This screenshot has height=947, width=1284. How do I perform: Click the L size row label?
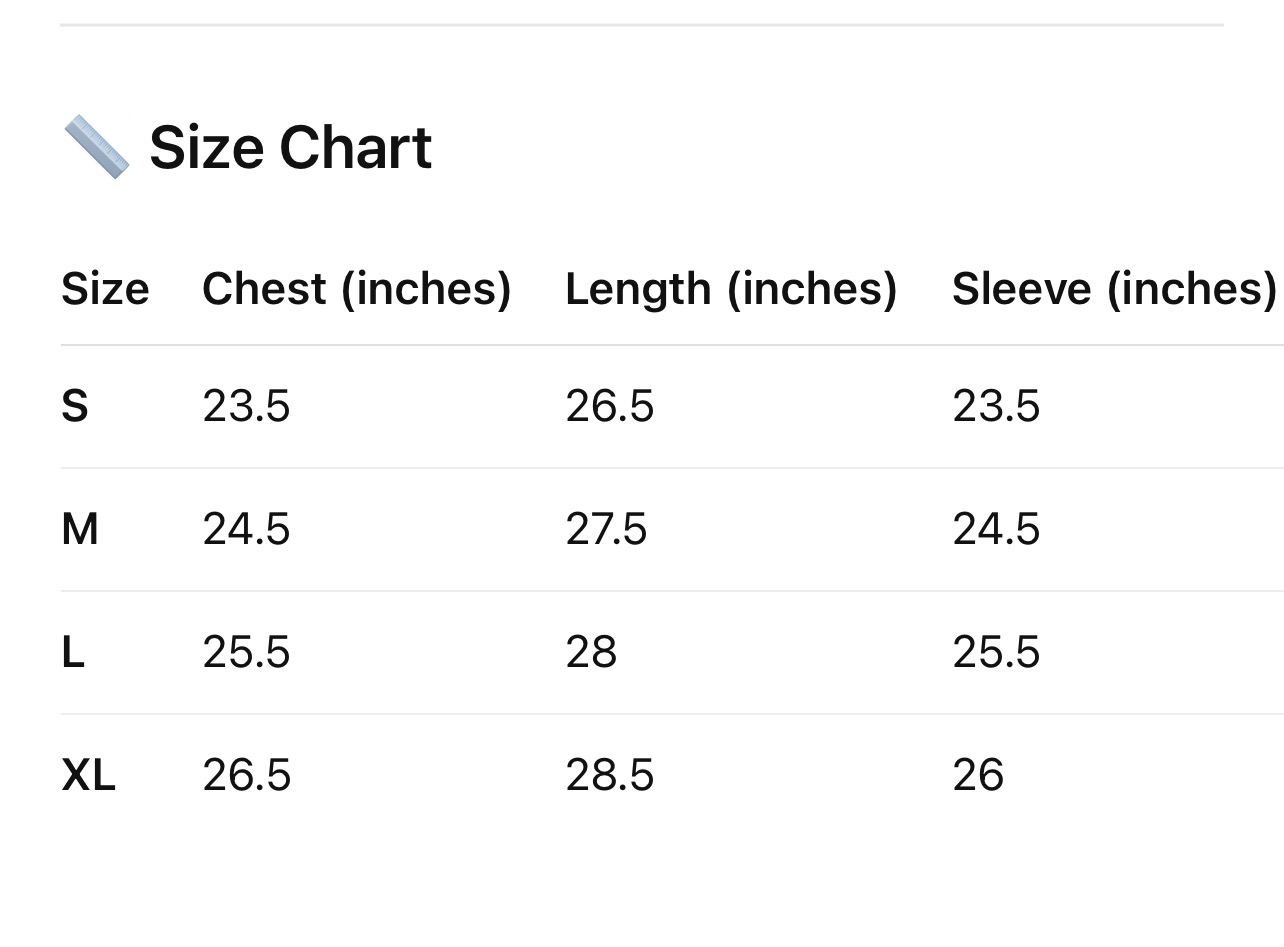click(73, 653)
